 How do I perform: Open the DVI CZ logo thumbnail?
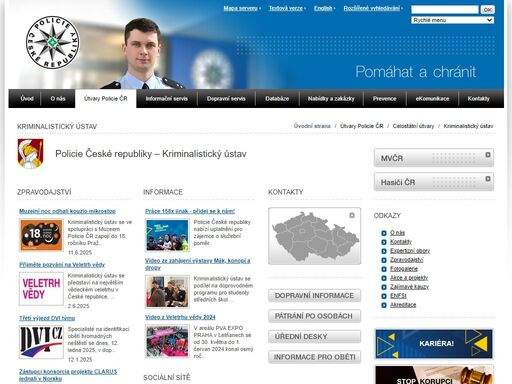pyautogui.click(x=41, y=342)
